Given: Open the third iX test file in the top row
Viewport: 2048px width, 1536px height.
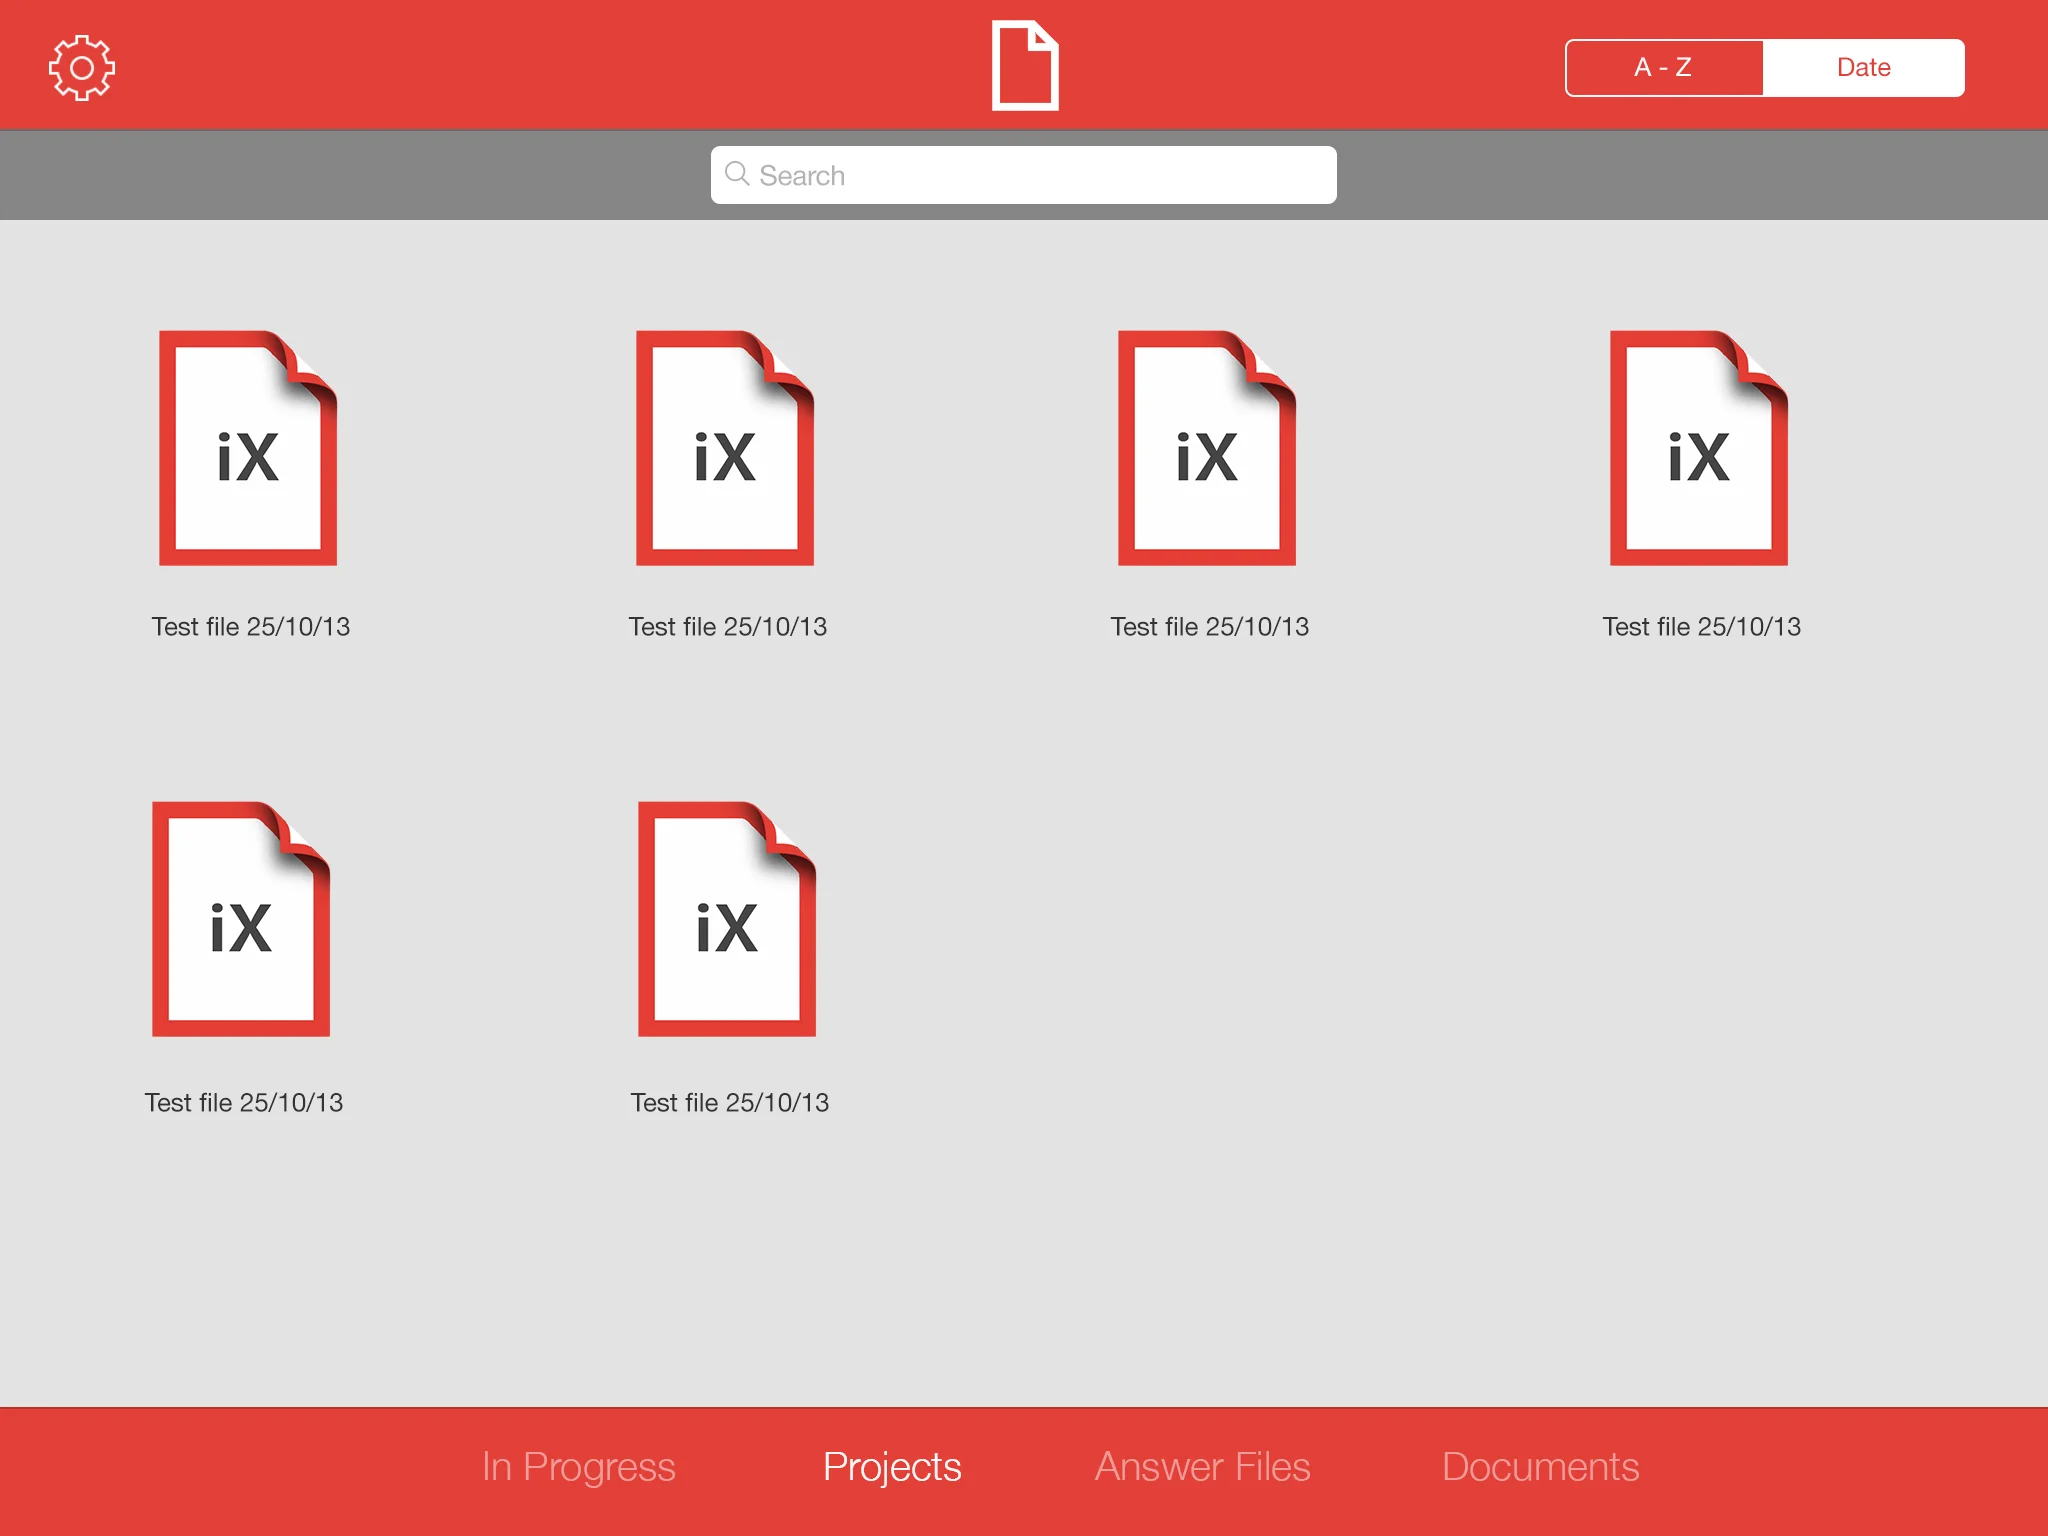Looking at the screenshot, I should 1208,448.
